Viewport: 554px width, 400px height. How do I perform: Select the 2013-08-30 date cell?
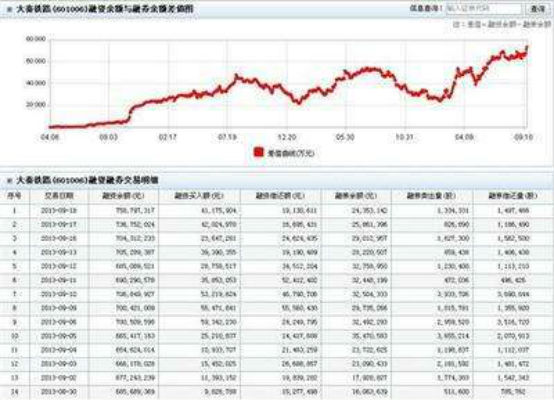[x=59, y=392]
